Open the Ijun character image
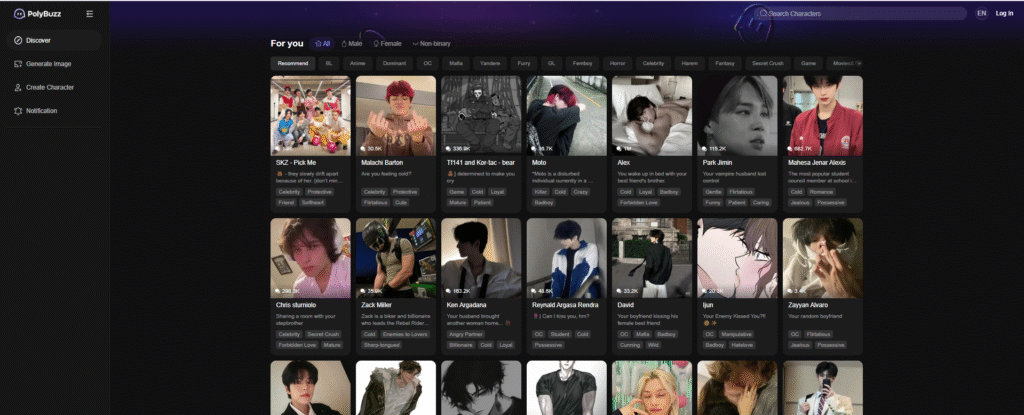Viewport: 1024px width, 415px height. click(x=737, y=258)
